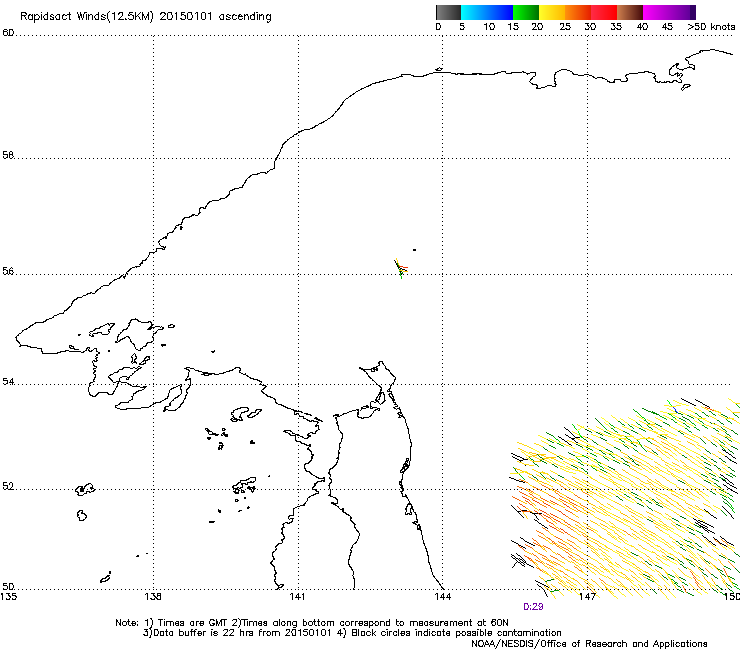Select the brown 35-40 knots legend segment
Screen dimensions: 740x650
coord(630,12)
